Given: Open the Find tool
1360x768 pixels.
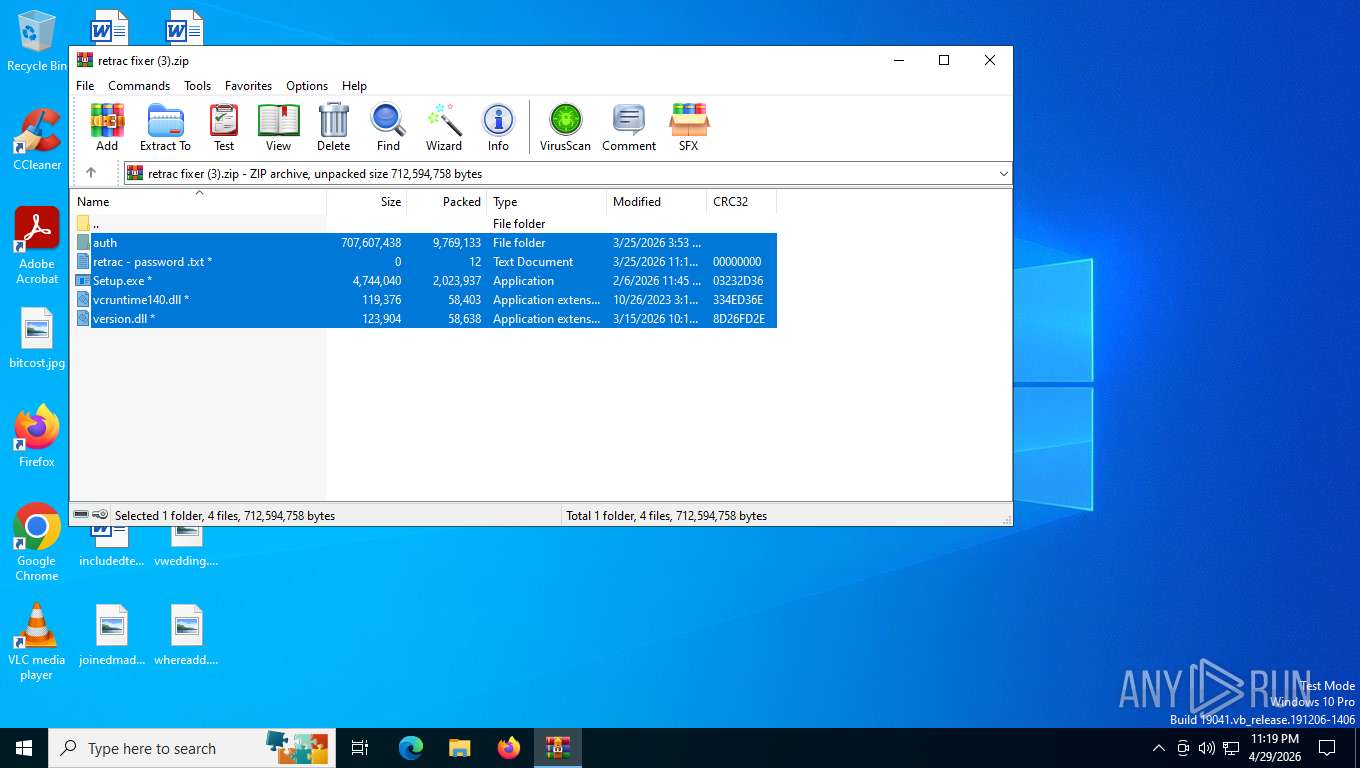Looking at the screenshot, I should pyautogui.click(x=388, y=127).
